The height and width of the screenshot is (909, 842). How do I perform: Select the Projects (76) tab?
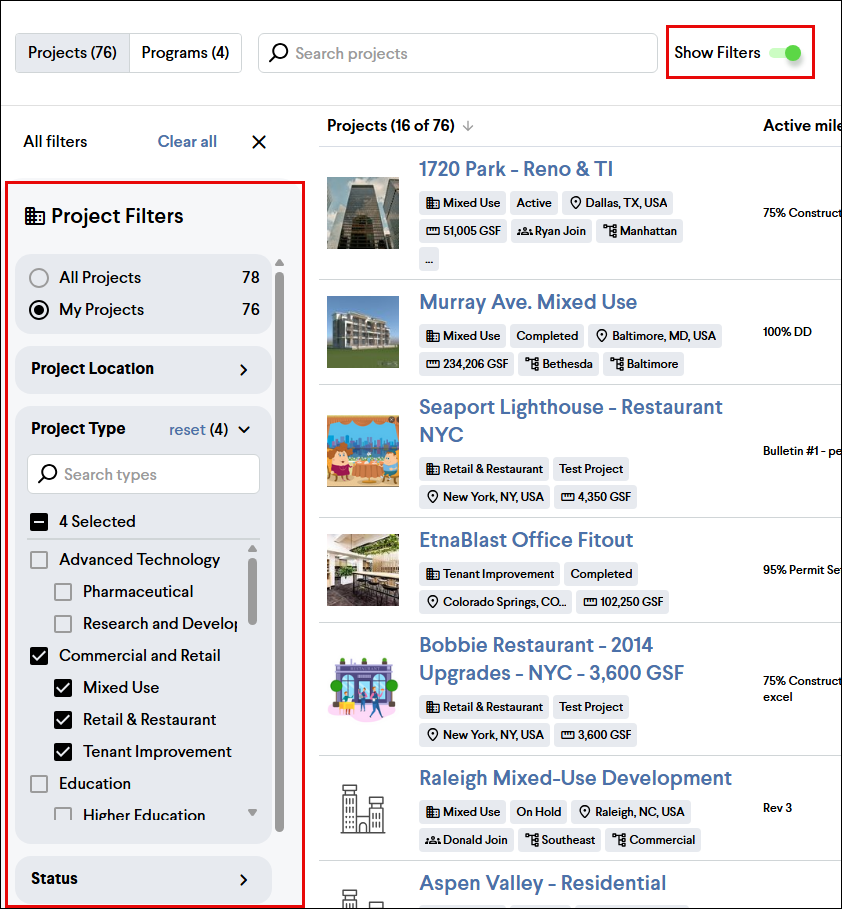pyautogui.click(x=72, y=53)
